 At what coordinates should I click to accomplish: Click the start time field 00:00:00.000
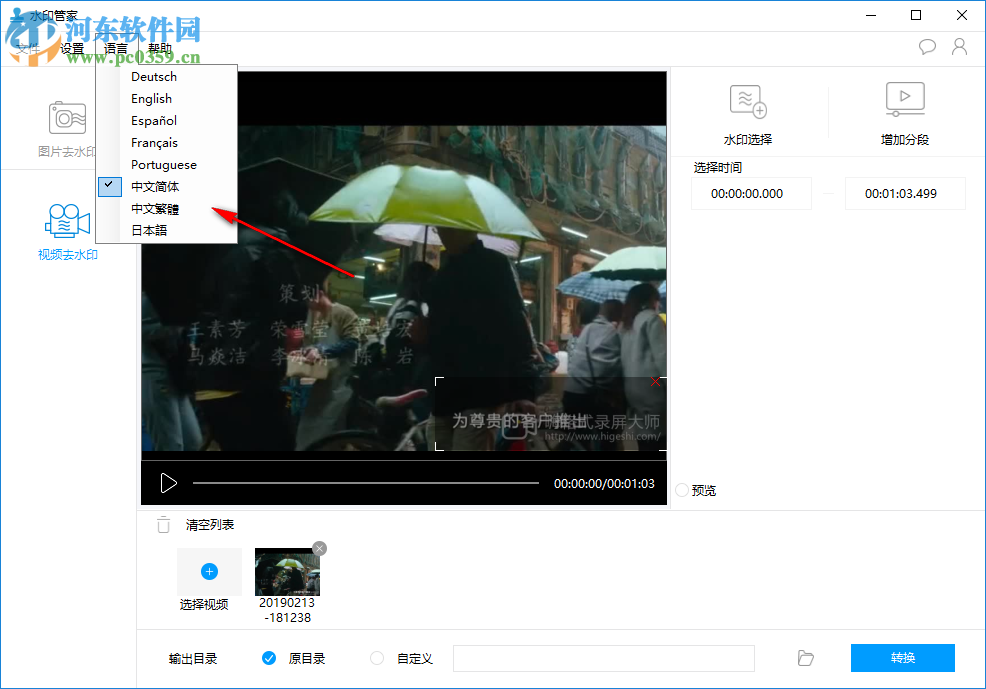(751, 194)
